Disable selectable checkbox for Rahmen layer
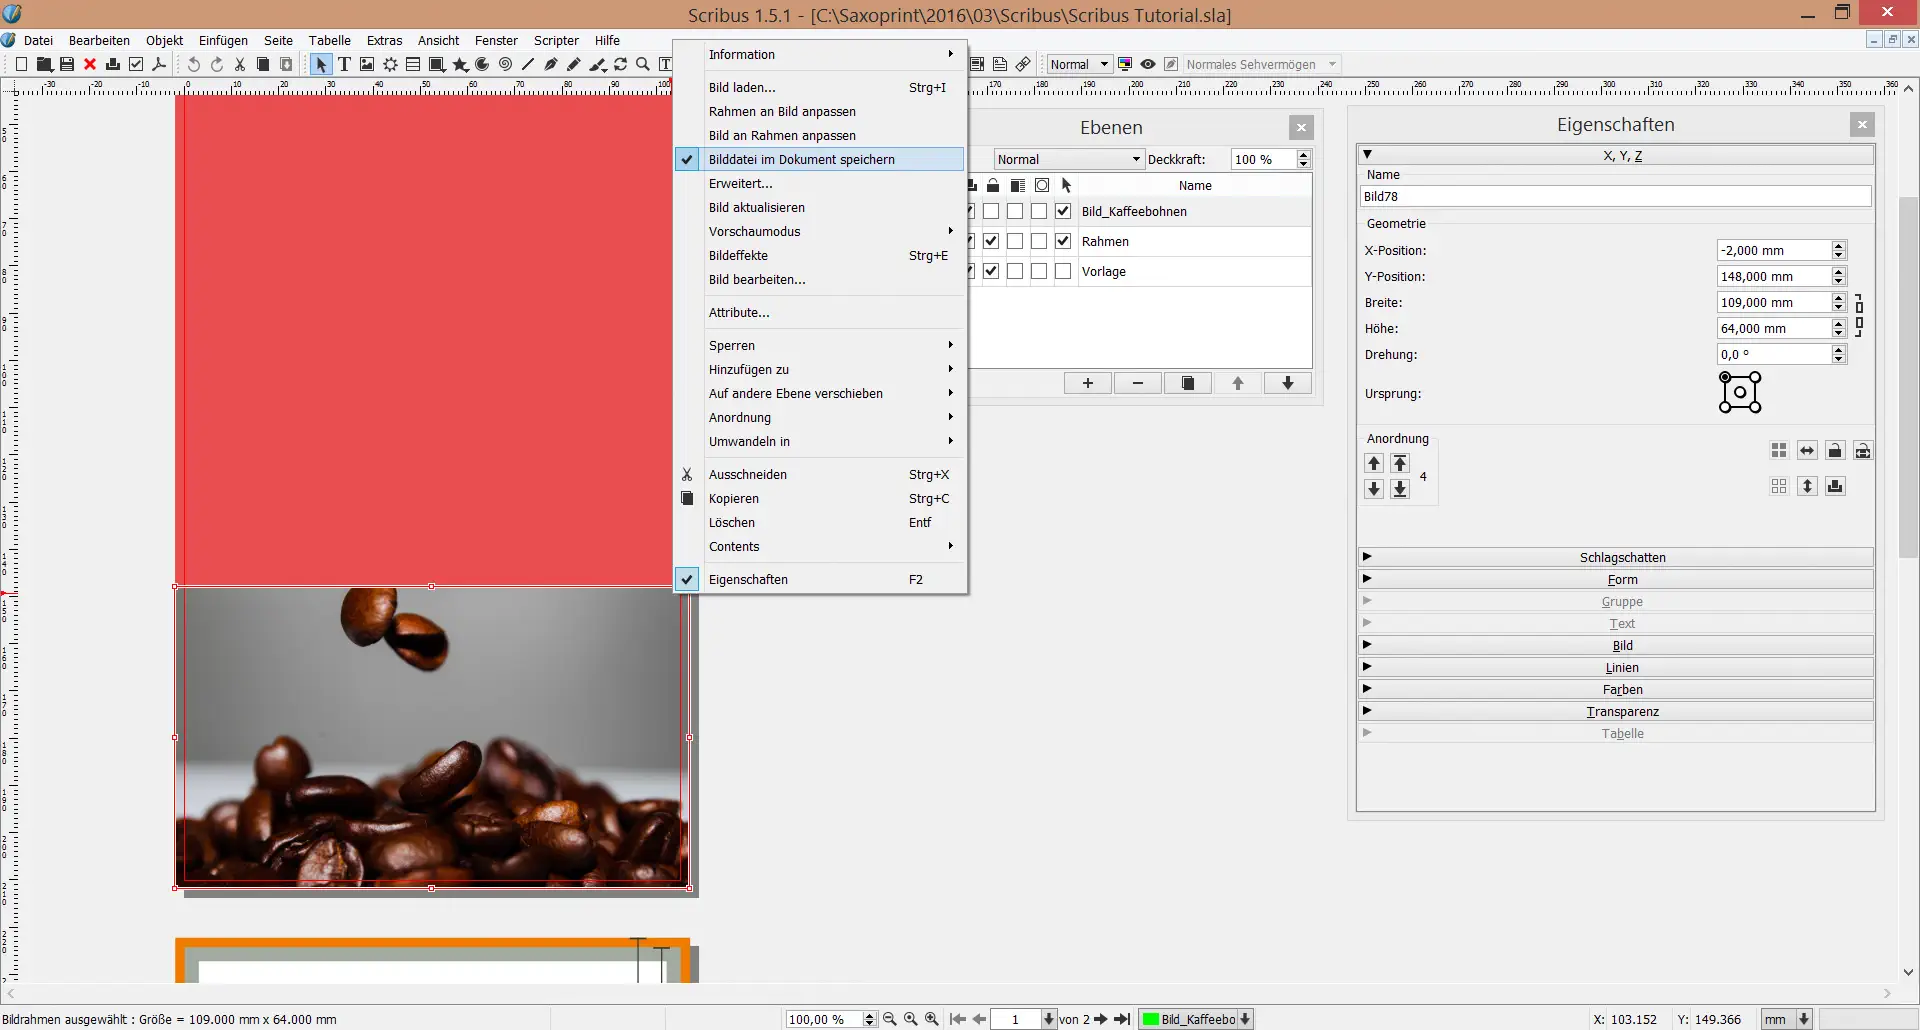Image resolution: width=1920 pixels, height=1030 pixels. (1063, 241)
